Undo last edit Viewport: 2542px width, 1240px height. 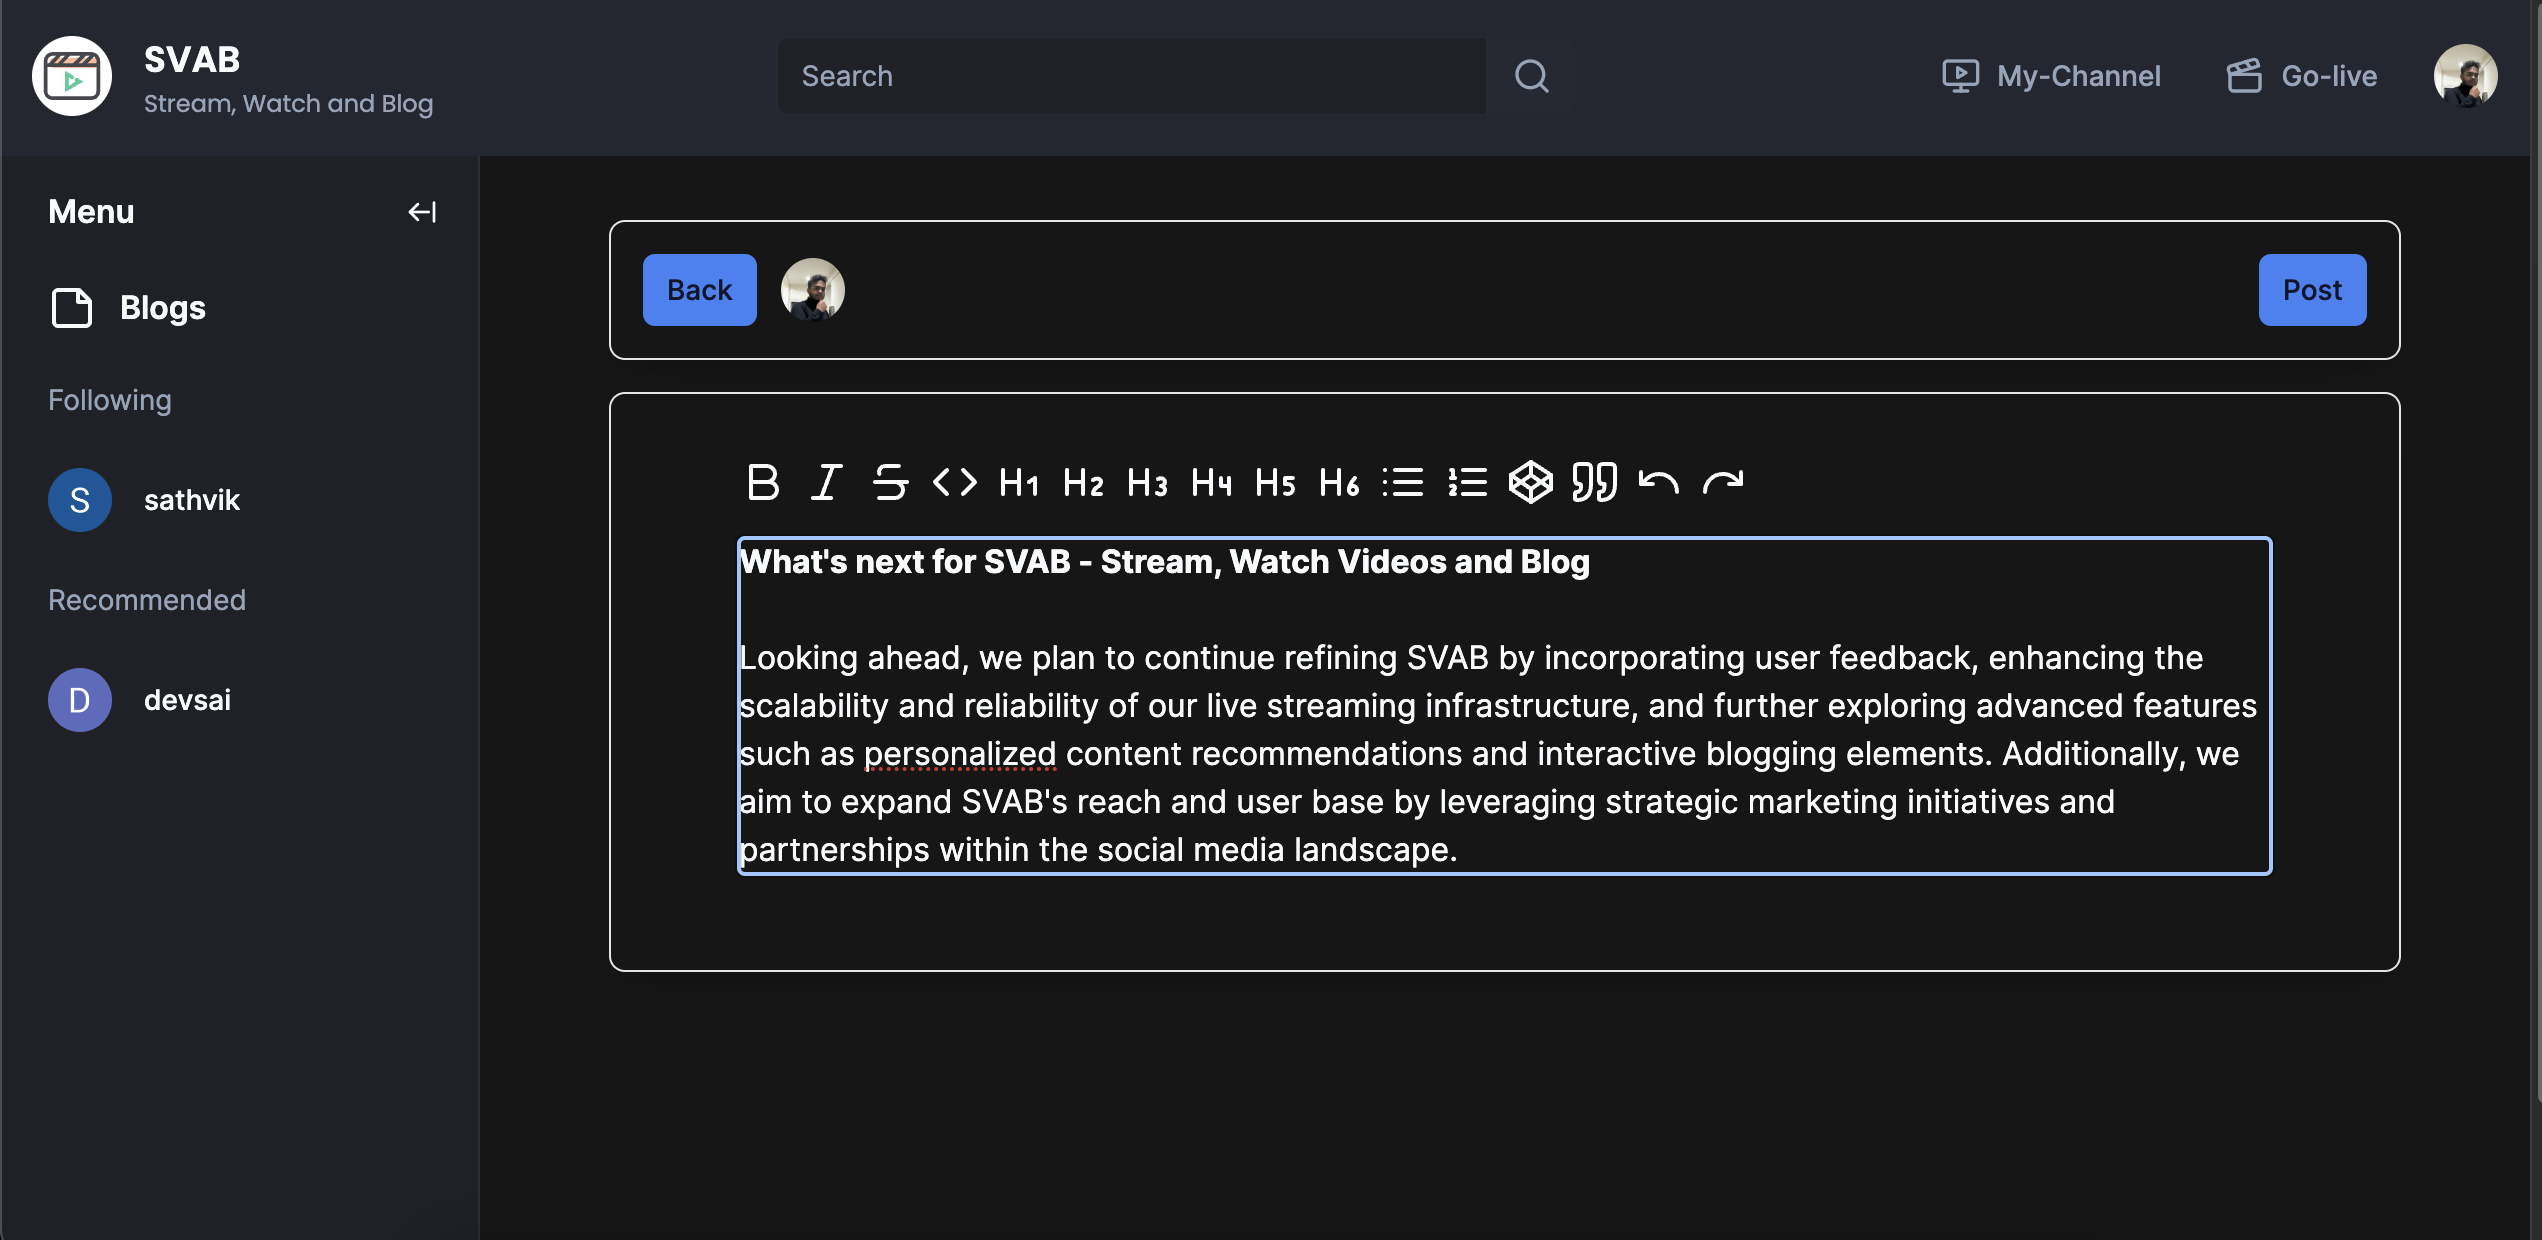[1658, 483]
